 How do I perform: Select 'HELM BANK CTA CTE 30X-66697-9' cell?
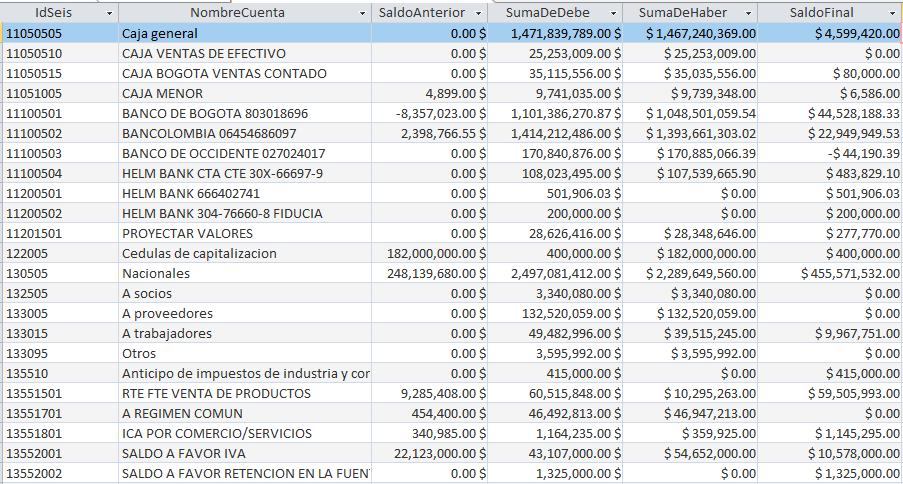click(x=245, y=173)
